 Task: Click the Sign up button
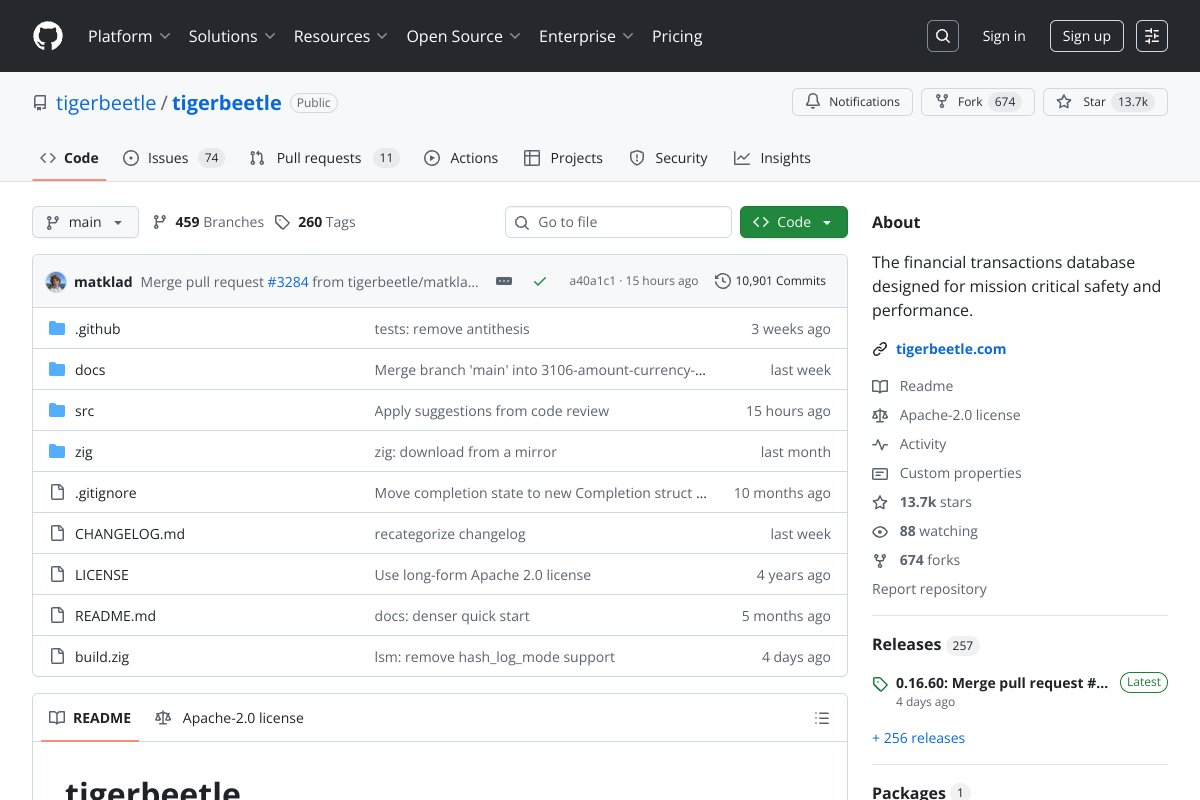[x=1087, y=36]
